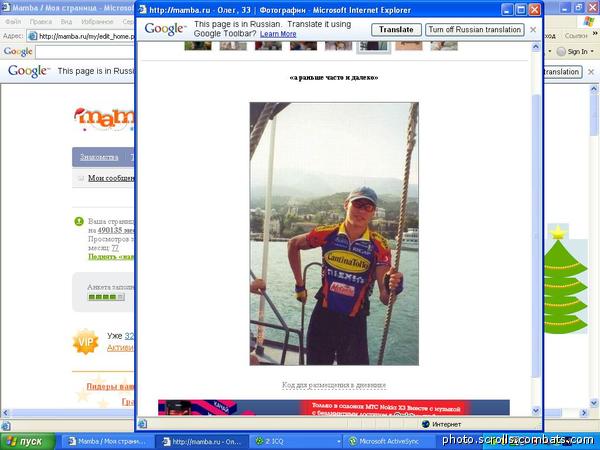
Task: Click the Mamba logo with Santa hat
Action: (104, 119)
